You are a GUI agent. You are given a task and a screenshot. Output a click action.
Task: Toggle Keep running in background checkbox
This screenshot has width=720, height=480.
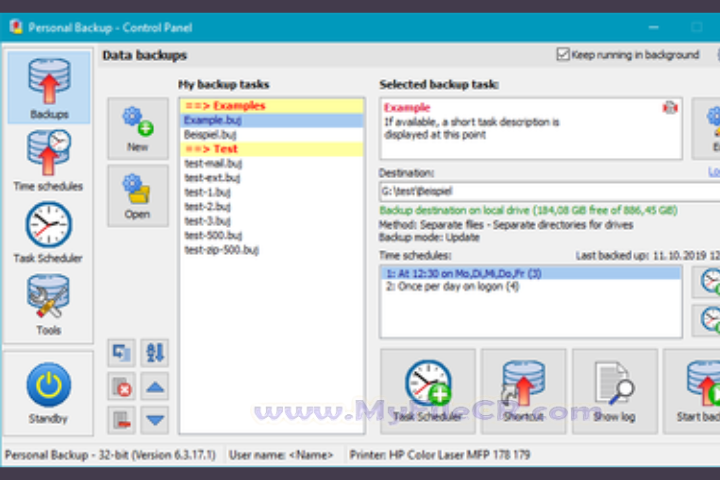(x=562, y=55)
